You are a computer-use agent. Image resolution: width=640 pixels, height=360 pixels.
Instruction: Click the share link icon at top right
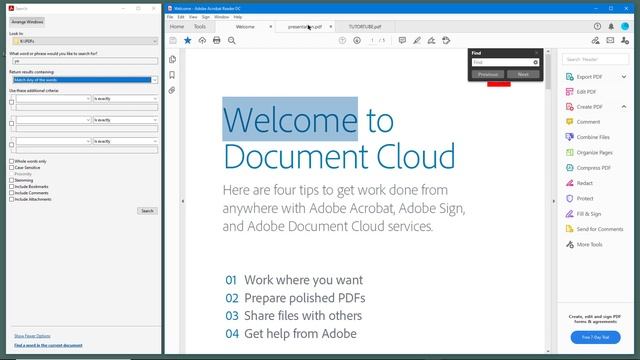pyautogui.click(x=596, y=40)
